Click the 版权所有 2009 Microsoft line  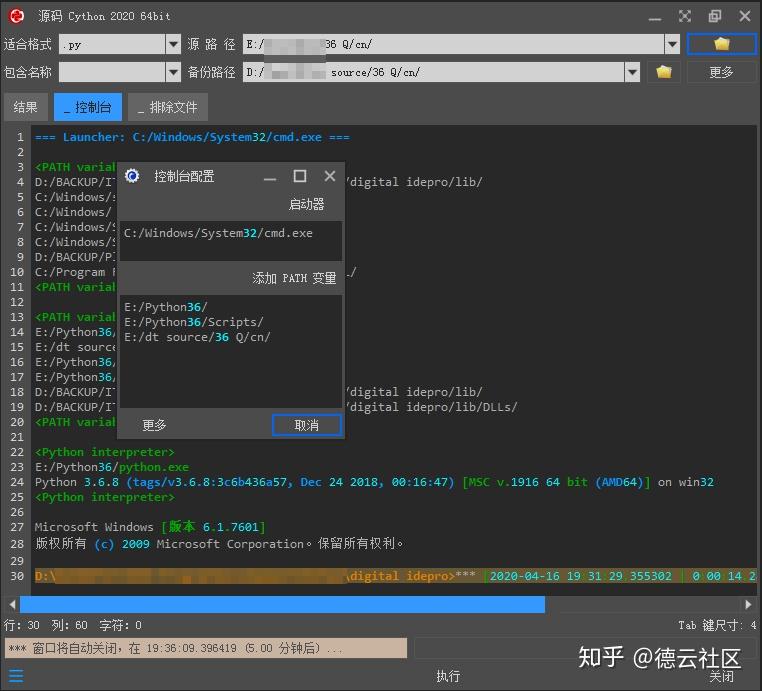[219, 543]
